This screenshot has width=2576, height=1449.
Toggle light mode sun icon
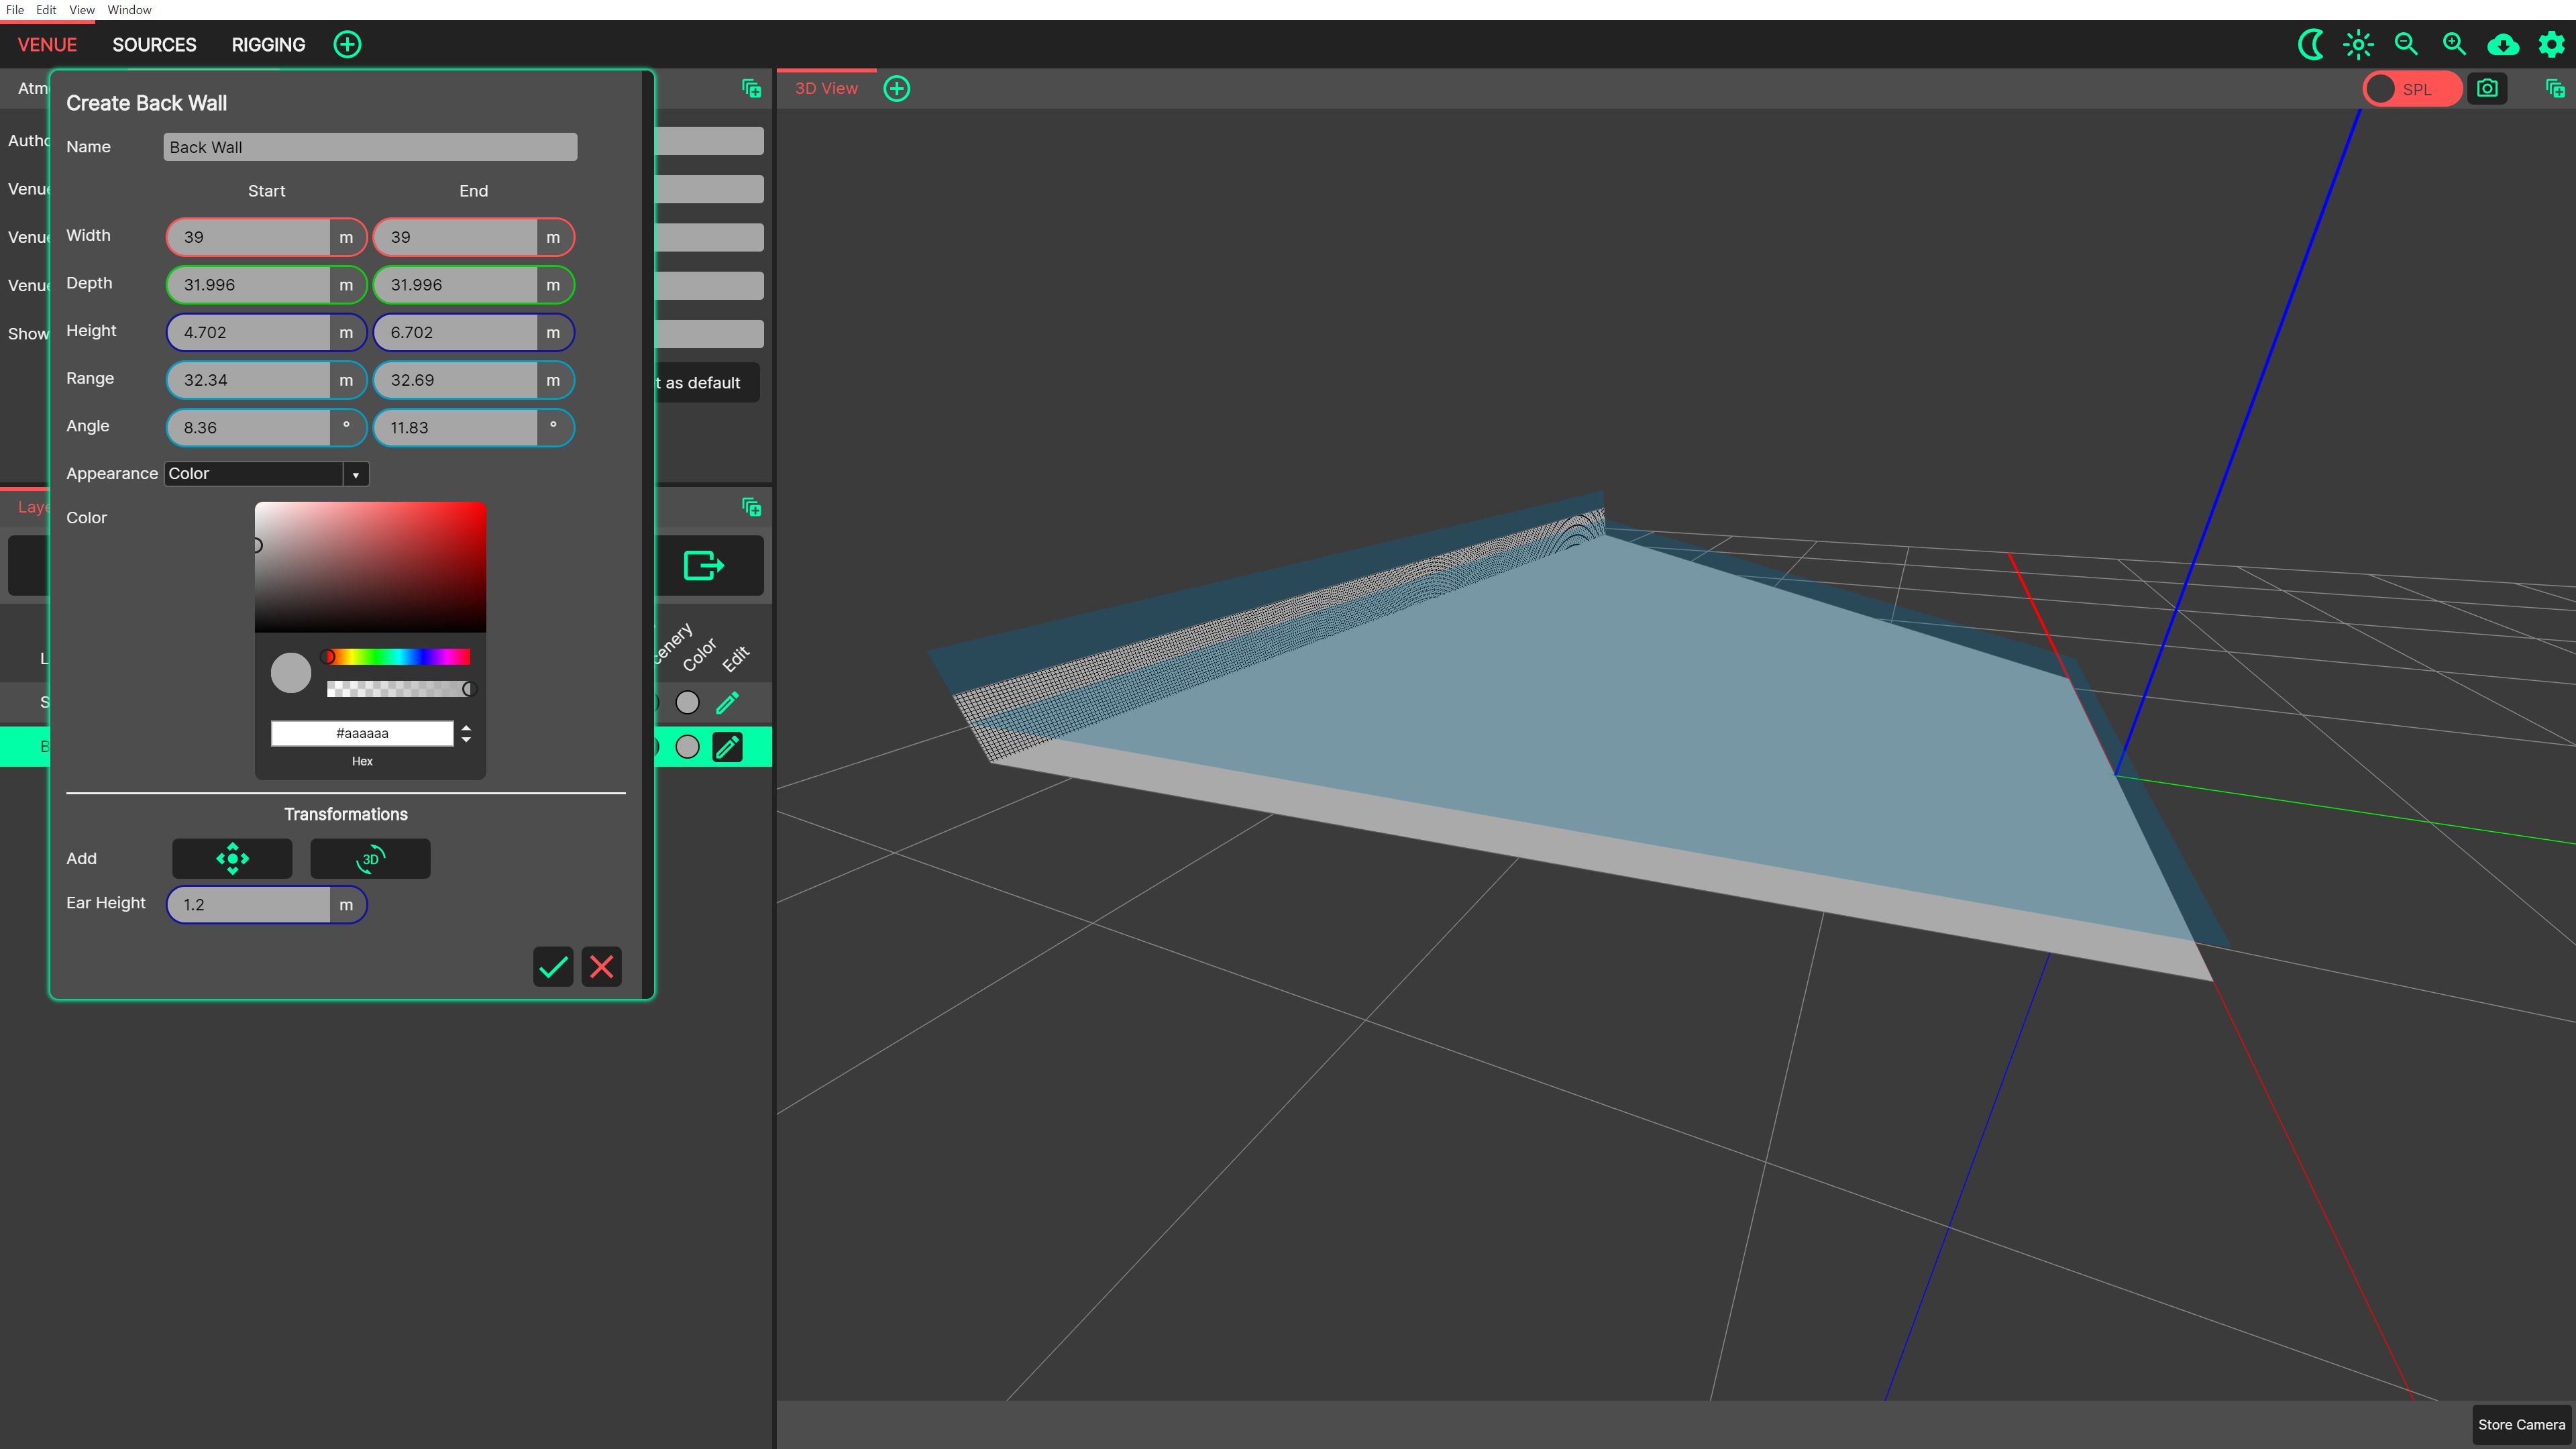coord(2358,44)
